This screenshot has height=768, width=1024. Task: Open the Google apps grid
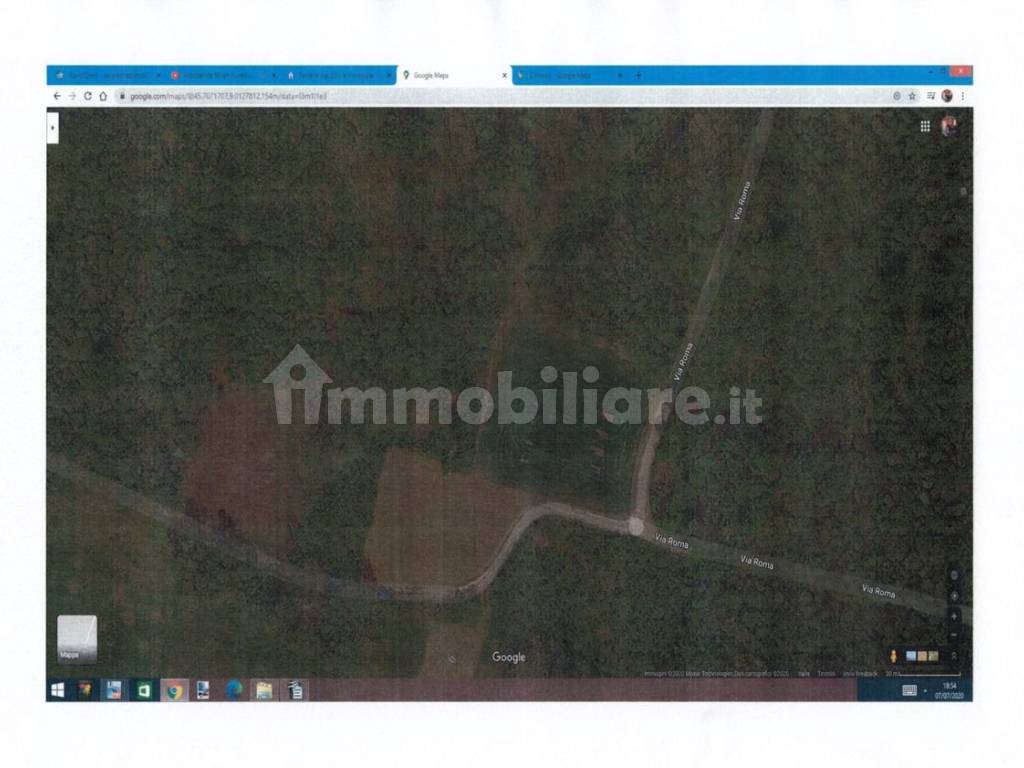point(925,126)
